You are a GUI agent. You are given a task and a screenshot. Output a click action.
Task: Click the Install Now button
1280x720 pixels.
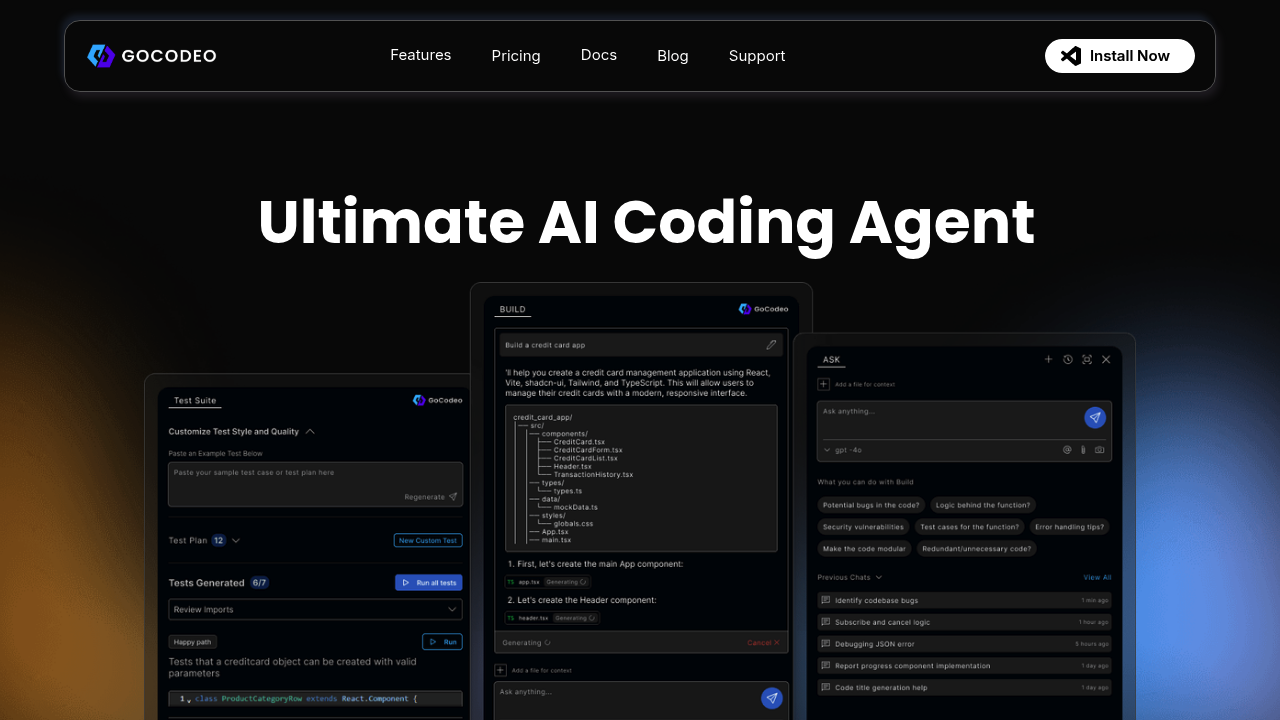pos(1119,55)
